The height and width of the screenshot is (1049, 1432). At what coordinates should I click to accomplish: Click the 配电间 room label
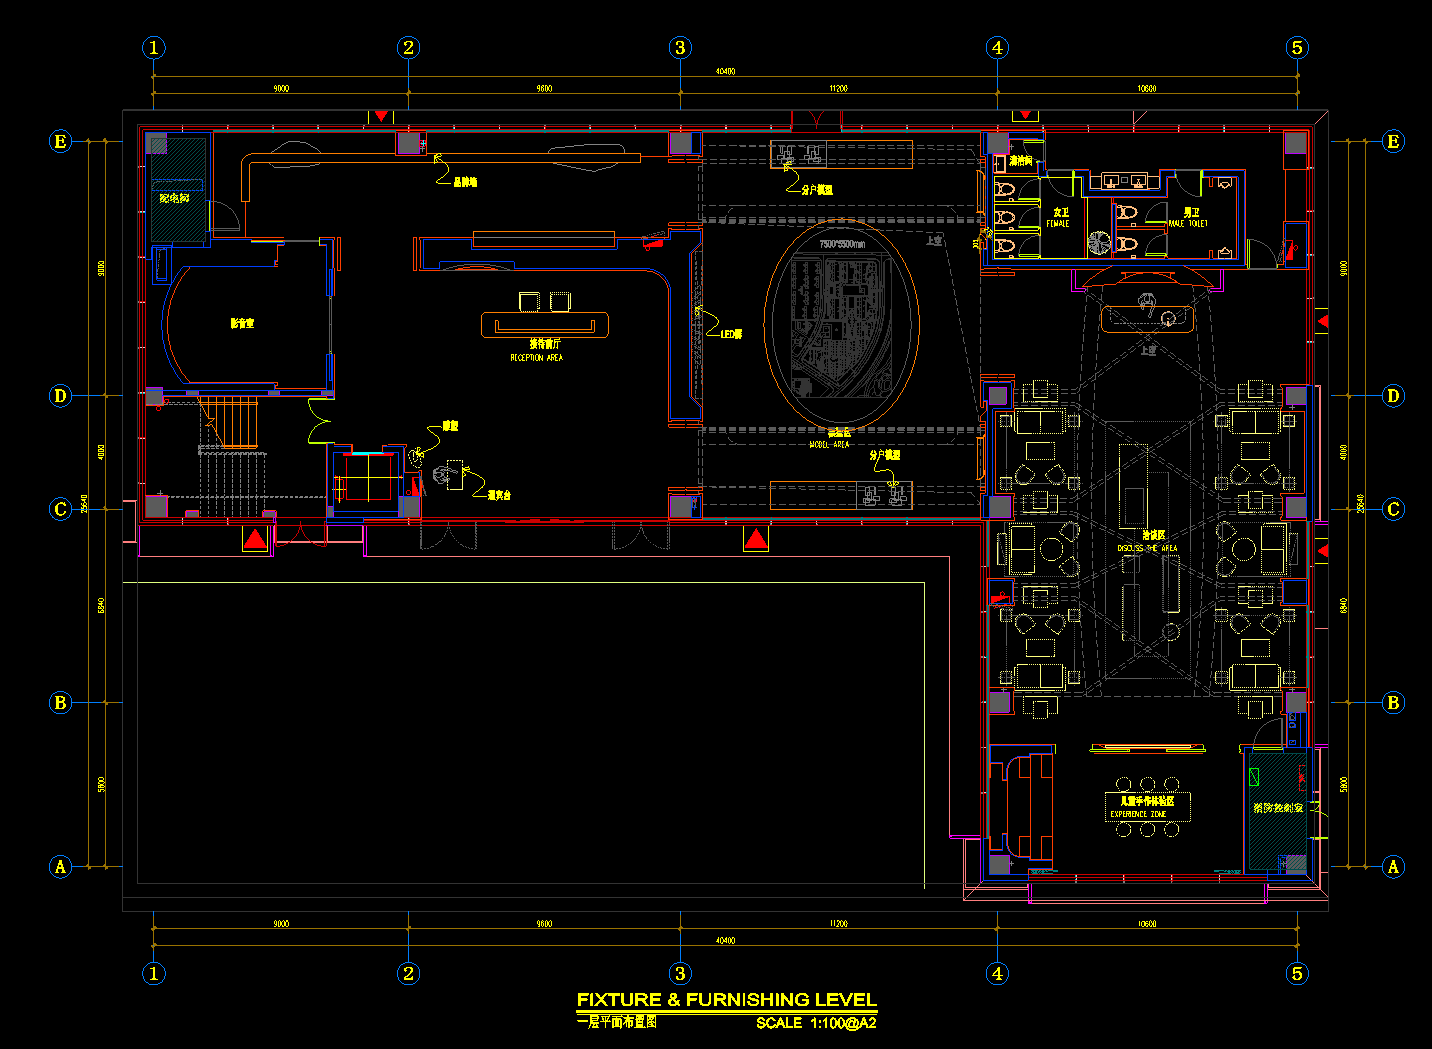click(174, 198)
